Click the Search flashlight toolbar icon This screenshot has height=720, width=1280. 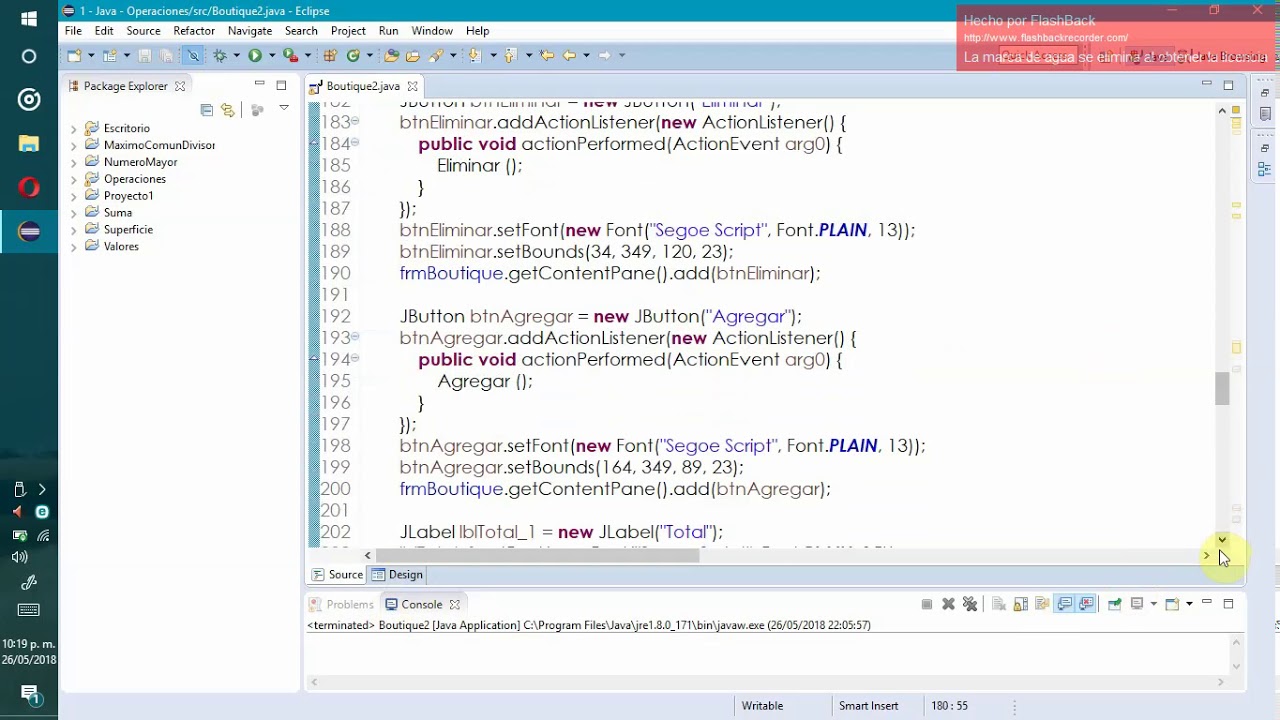[435, 55]
